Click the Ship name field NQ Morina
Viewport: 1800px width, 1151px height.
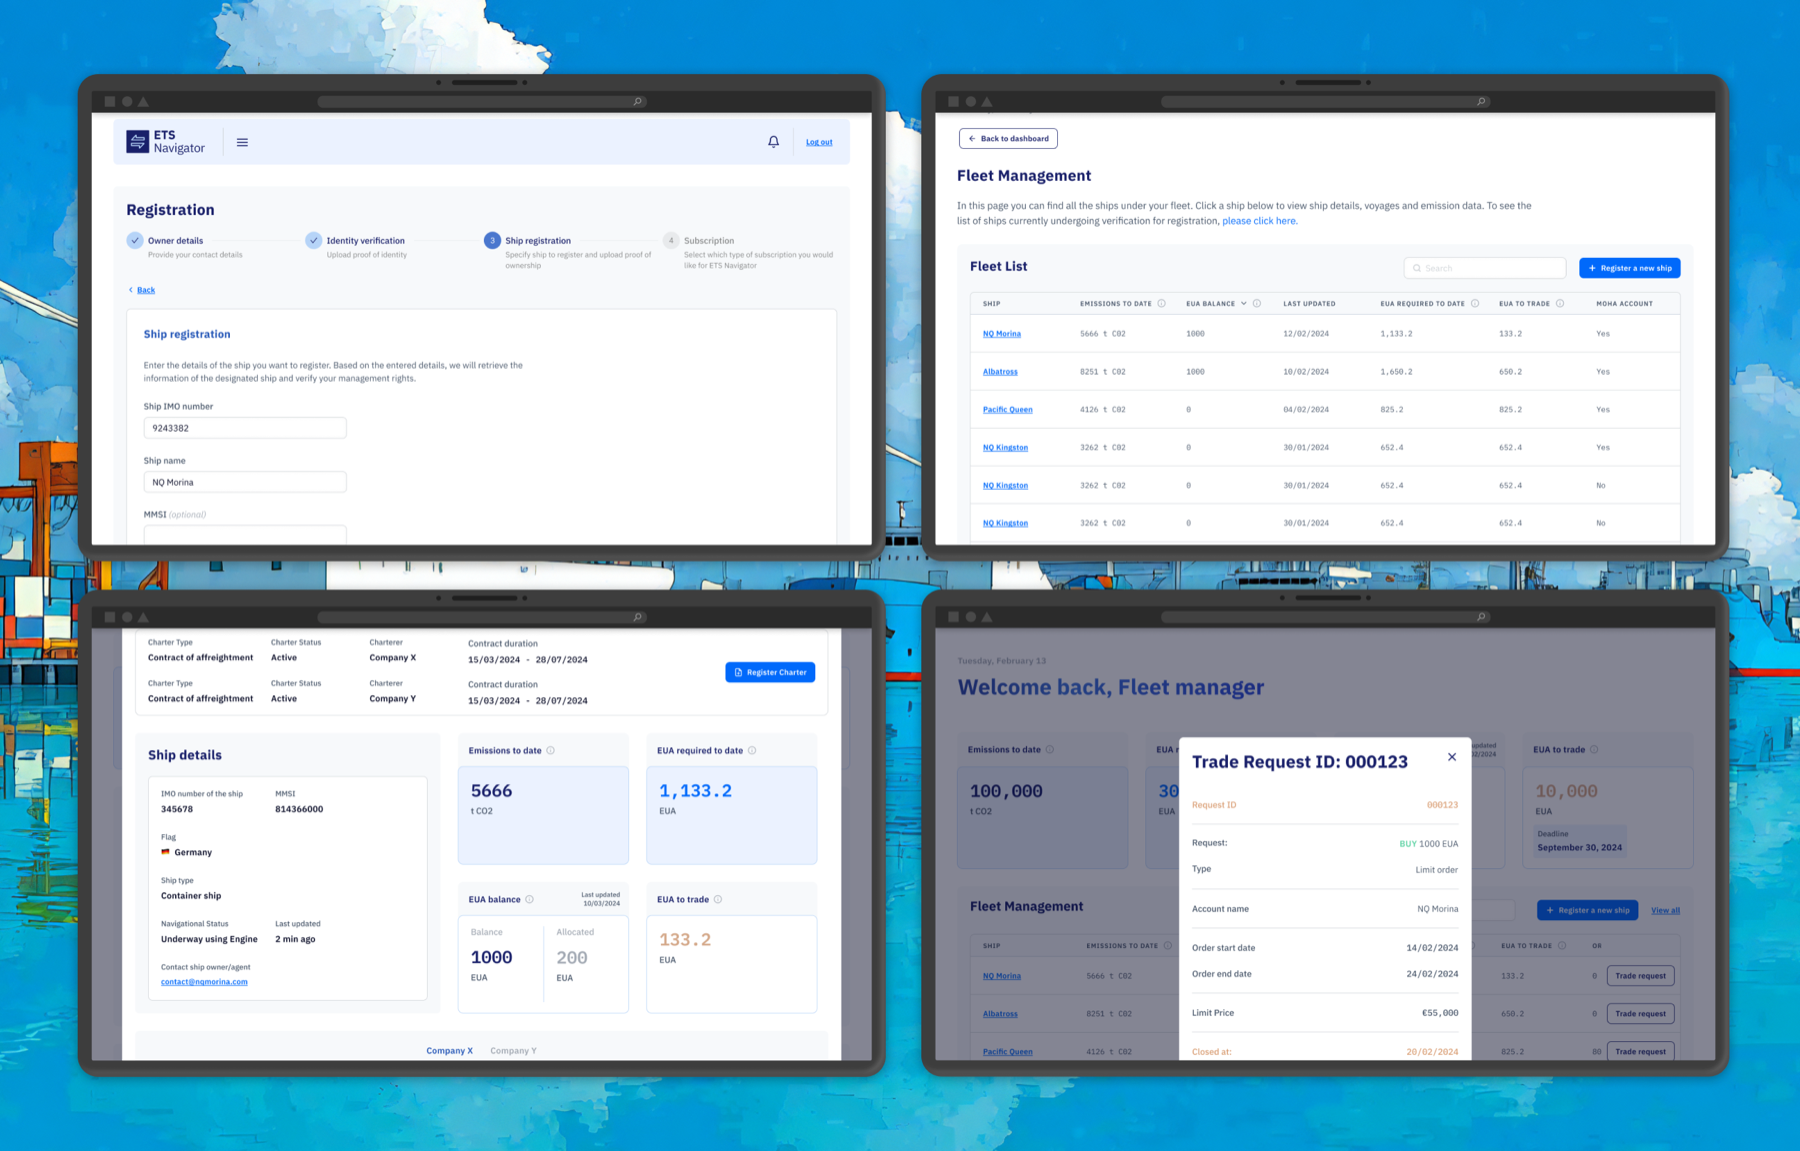[x=245, y=482]
